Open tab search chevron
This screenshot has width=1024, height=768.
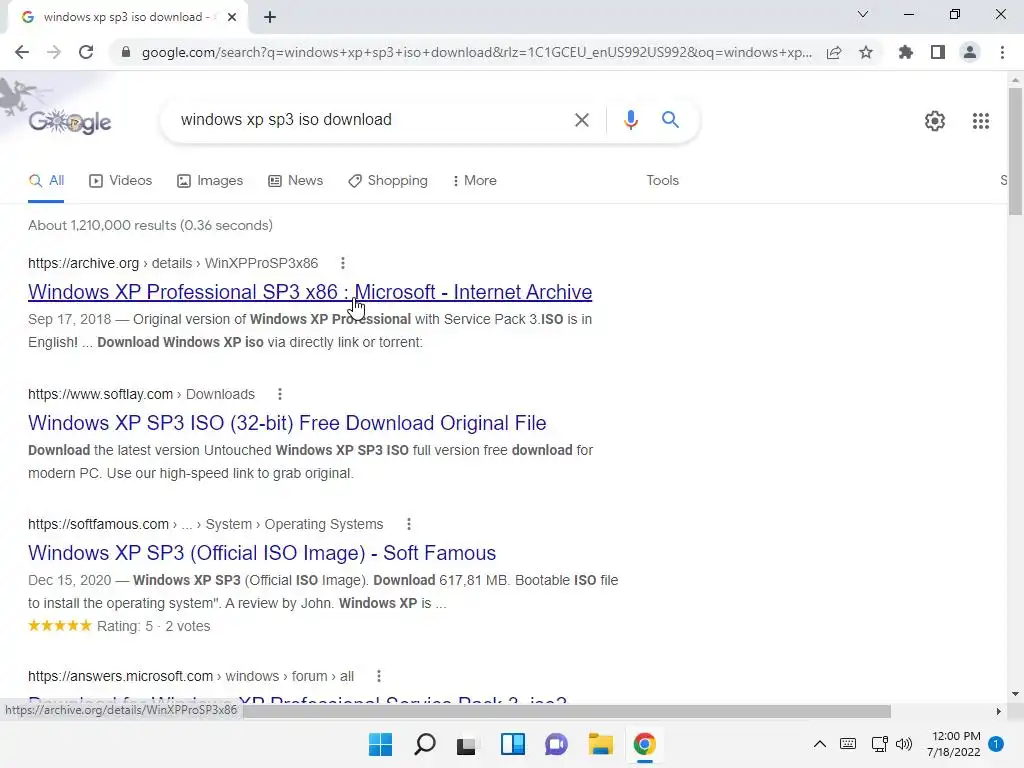[863, 14]
